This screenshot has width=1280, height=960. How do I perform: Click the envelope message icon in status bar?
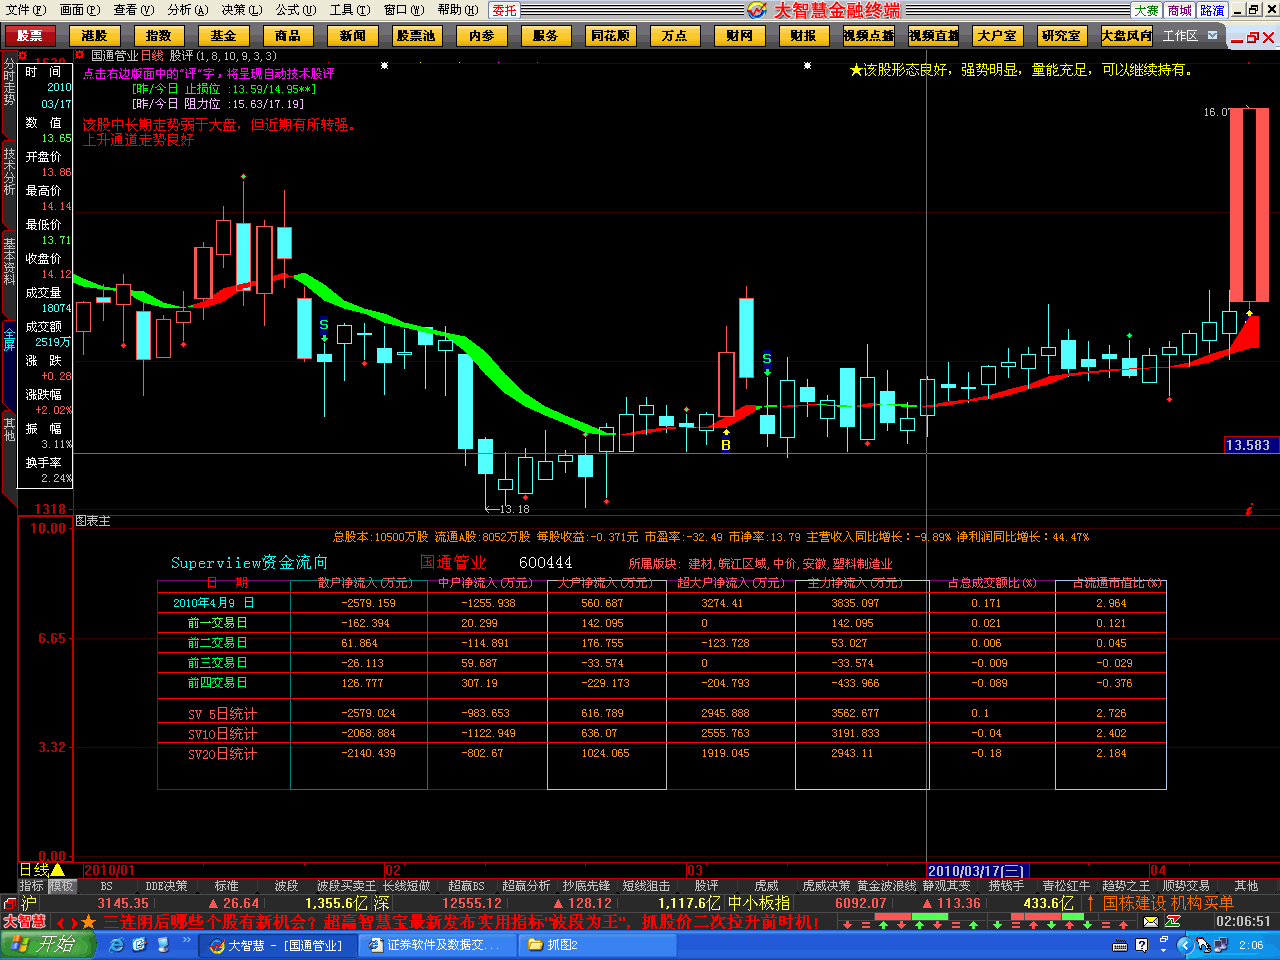(x=1151, y=922)
